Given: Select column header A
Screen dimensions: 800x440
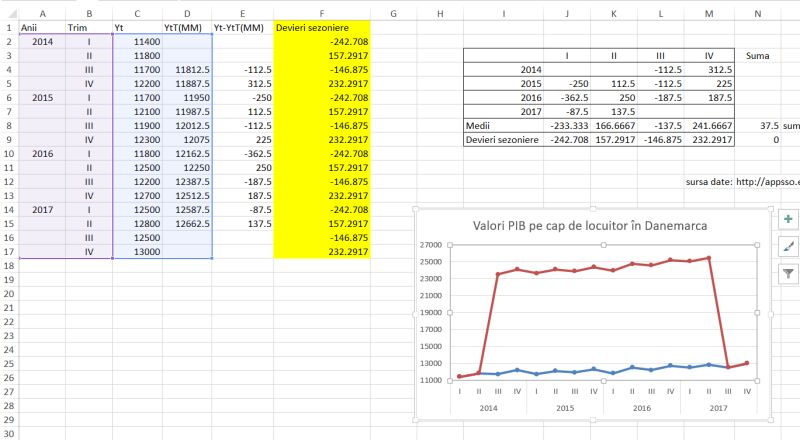Looking at the screenshot, I should [42, 14].
